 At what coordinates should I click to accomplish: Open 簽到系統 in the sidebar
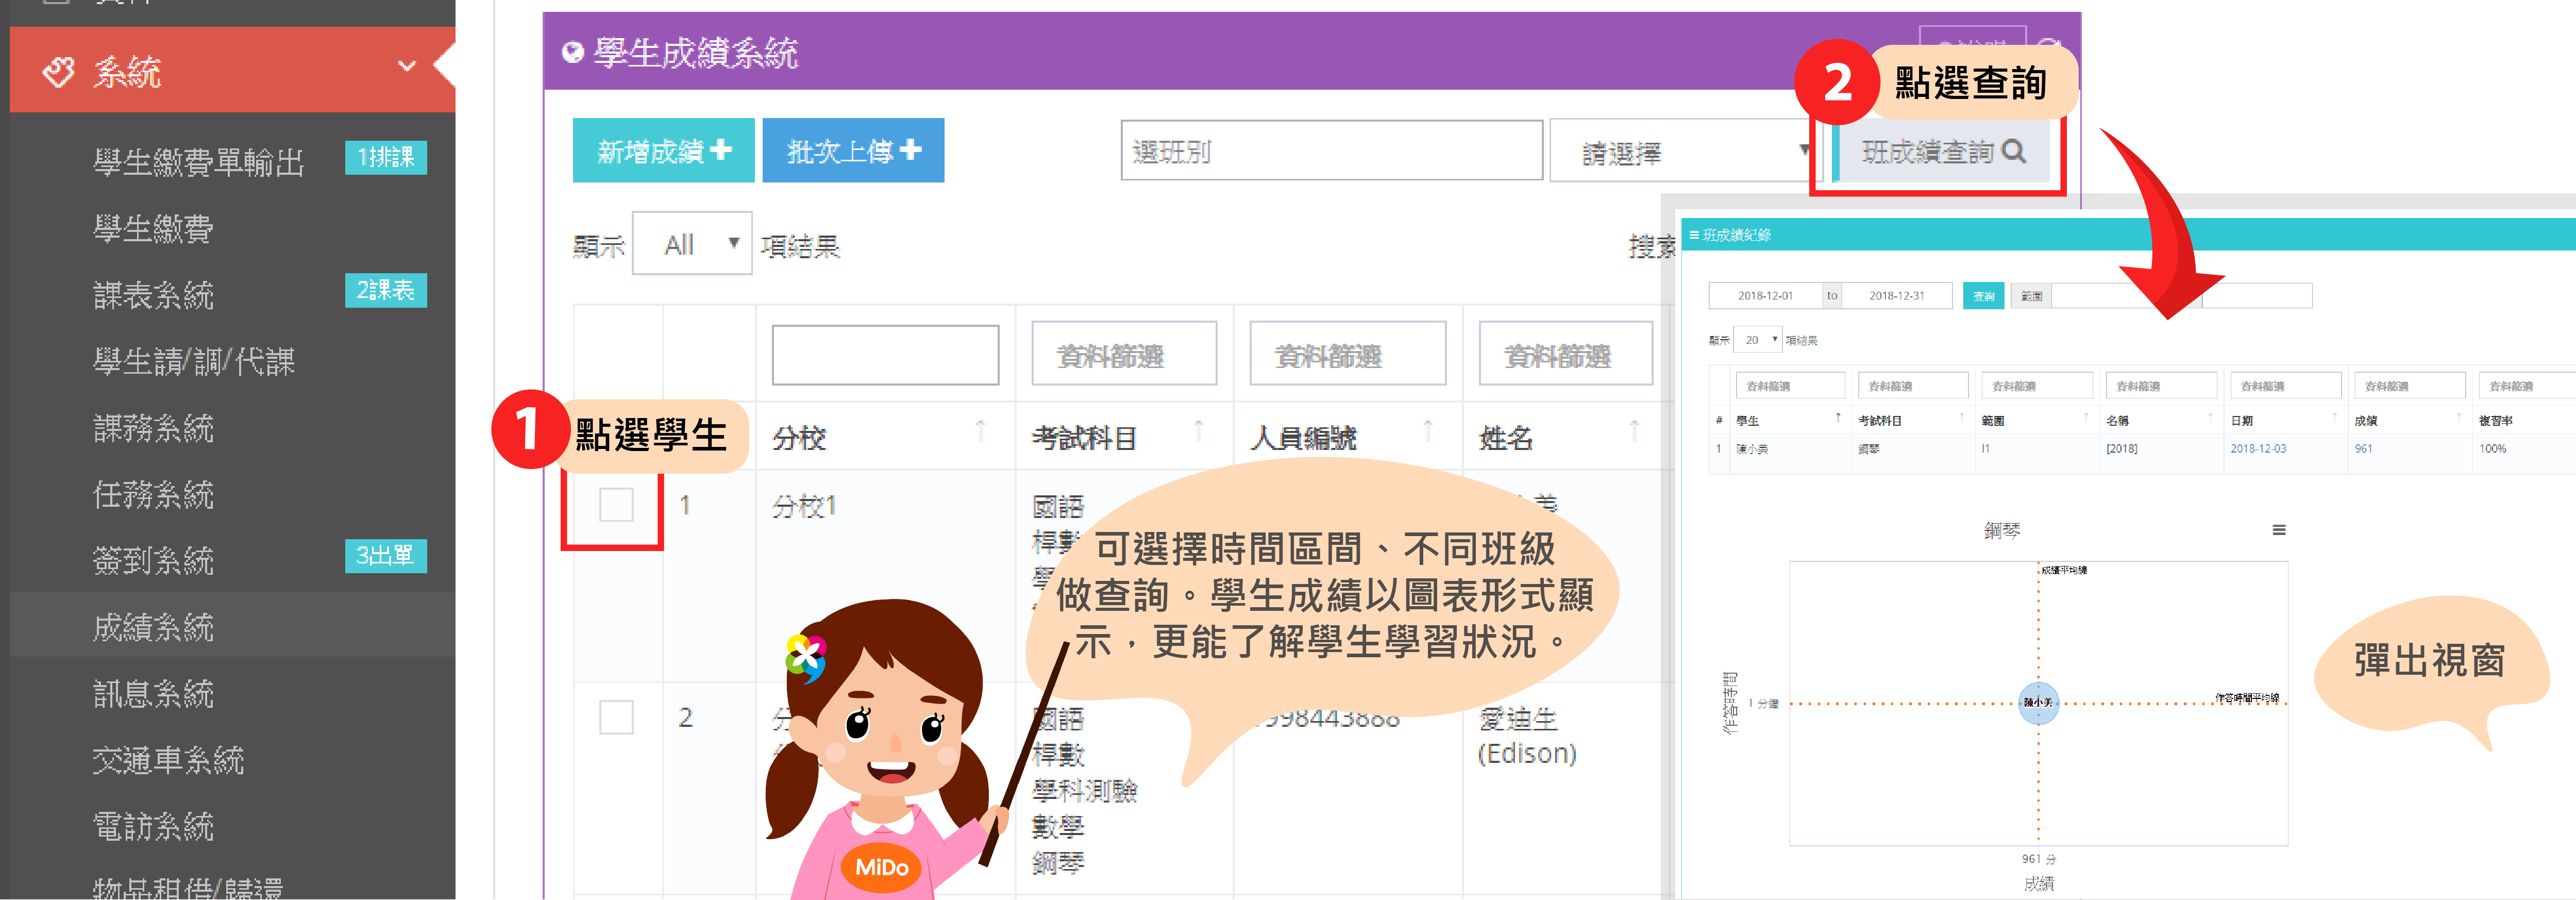pos(153,561)
